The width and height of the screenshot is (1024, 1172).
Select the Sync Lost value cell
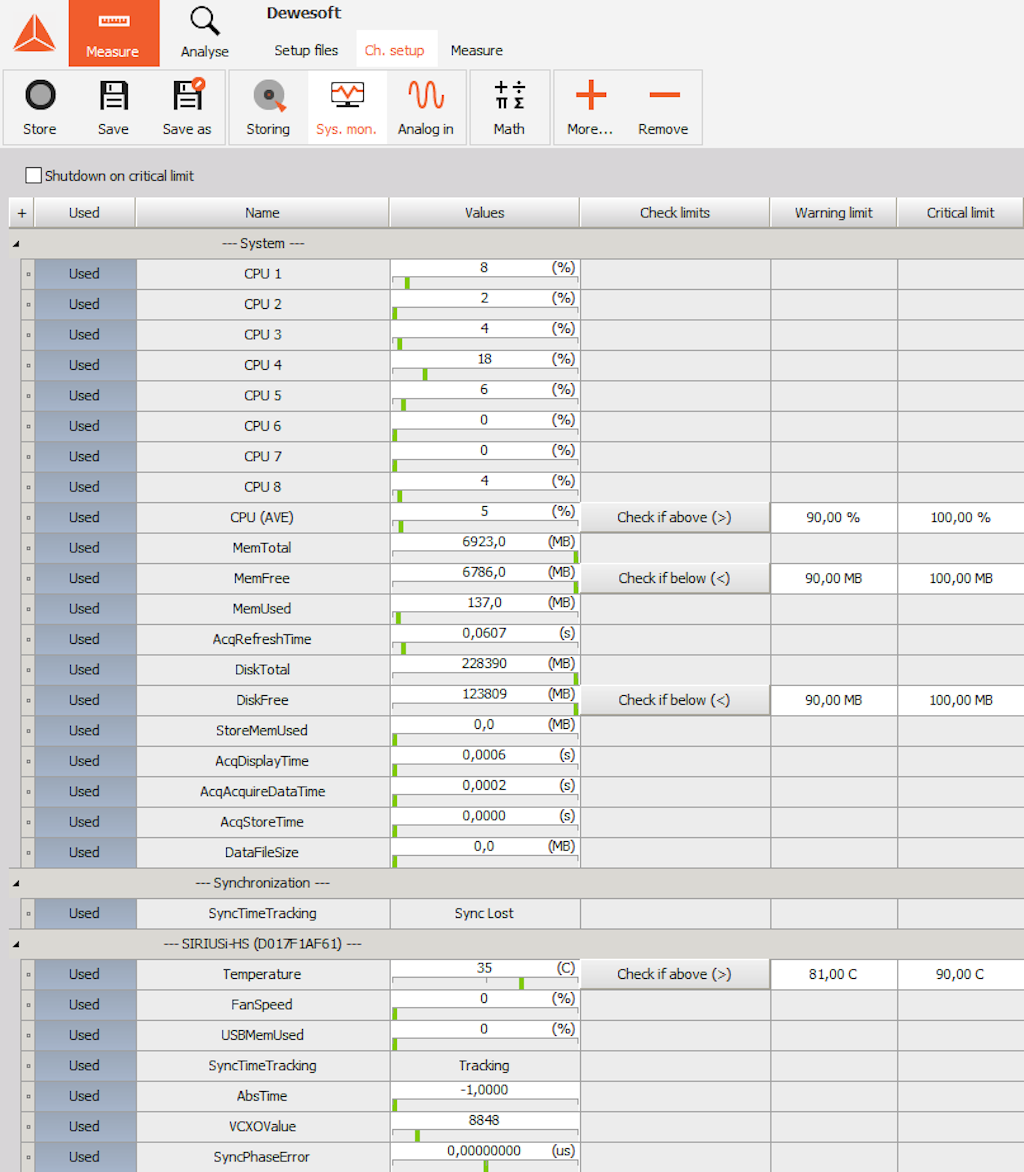485,913
